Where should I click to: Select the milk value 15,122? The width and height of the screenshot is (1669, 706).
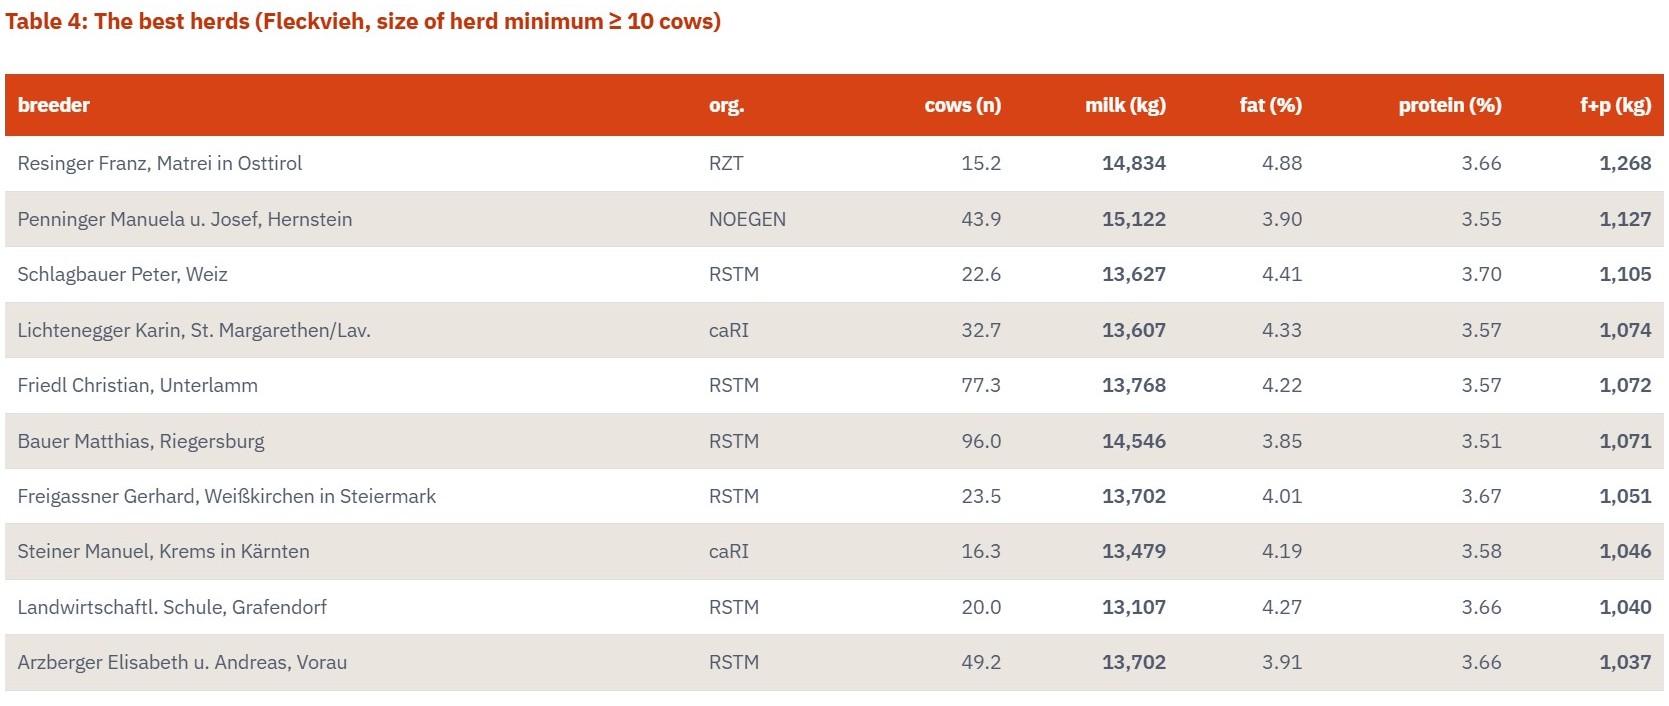[x=1134, y=219]
